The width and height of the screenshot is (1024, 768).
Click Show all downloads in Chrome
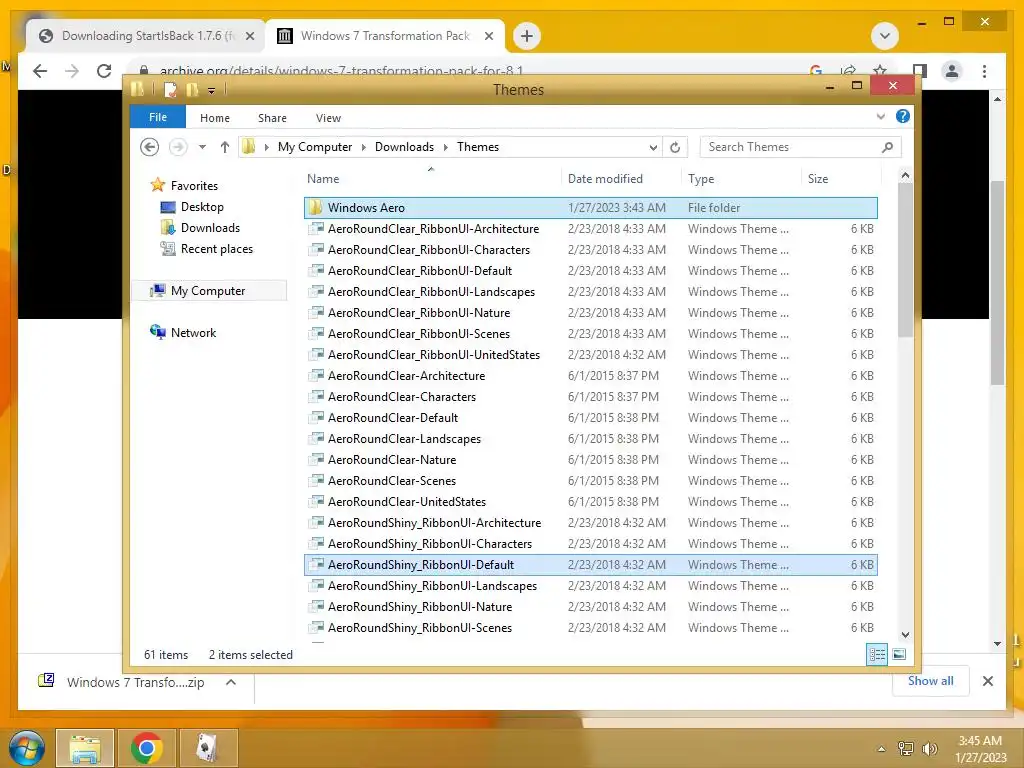(x=931, y=681)
